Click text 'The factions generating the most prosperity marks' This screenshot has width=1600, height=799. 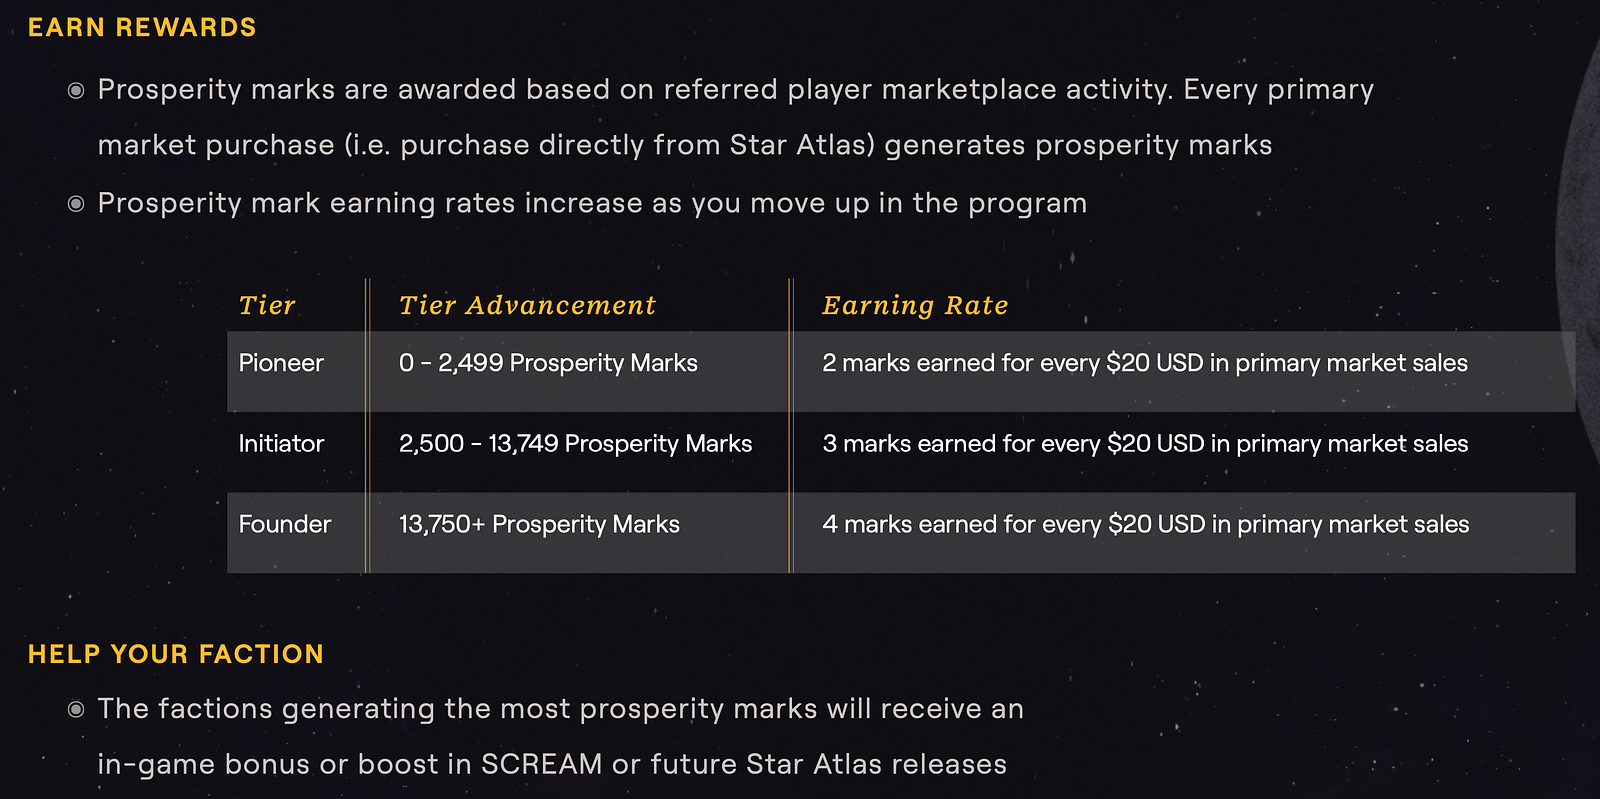point(457,709)
